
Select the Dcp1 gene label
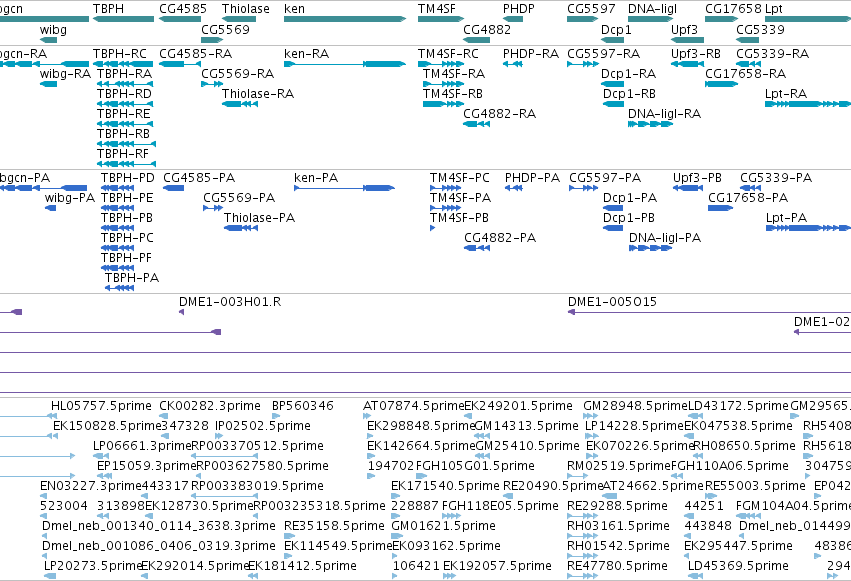coord(616,29)
